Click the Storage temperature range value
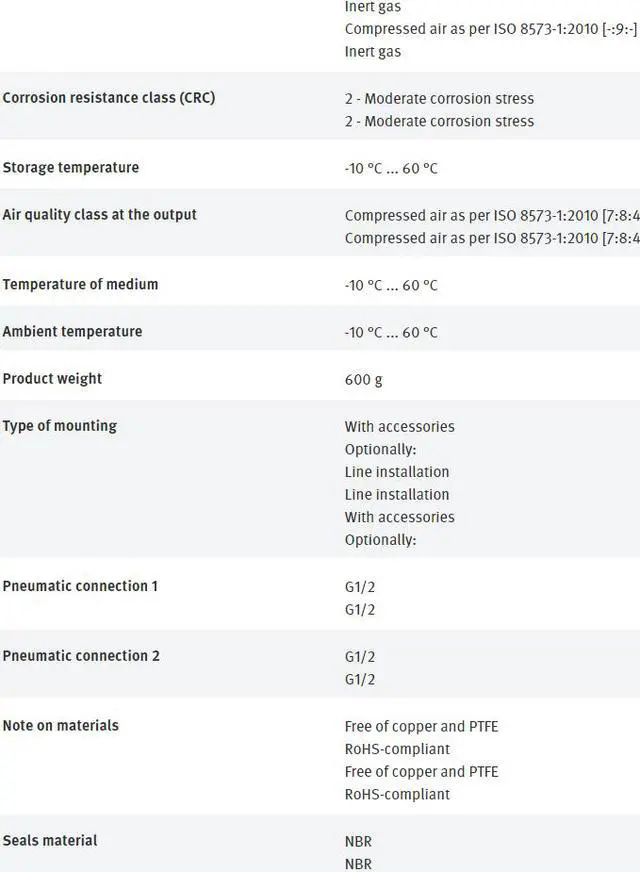Image resolution: width=640 pixels, height=872 pixels. [x=391, y=169]
